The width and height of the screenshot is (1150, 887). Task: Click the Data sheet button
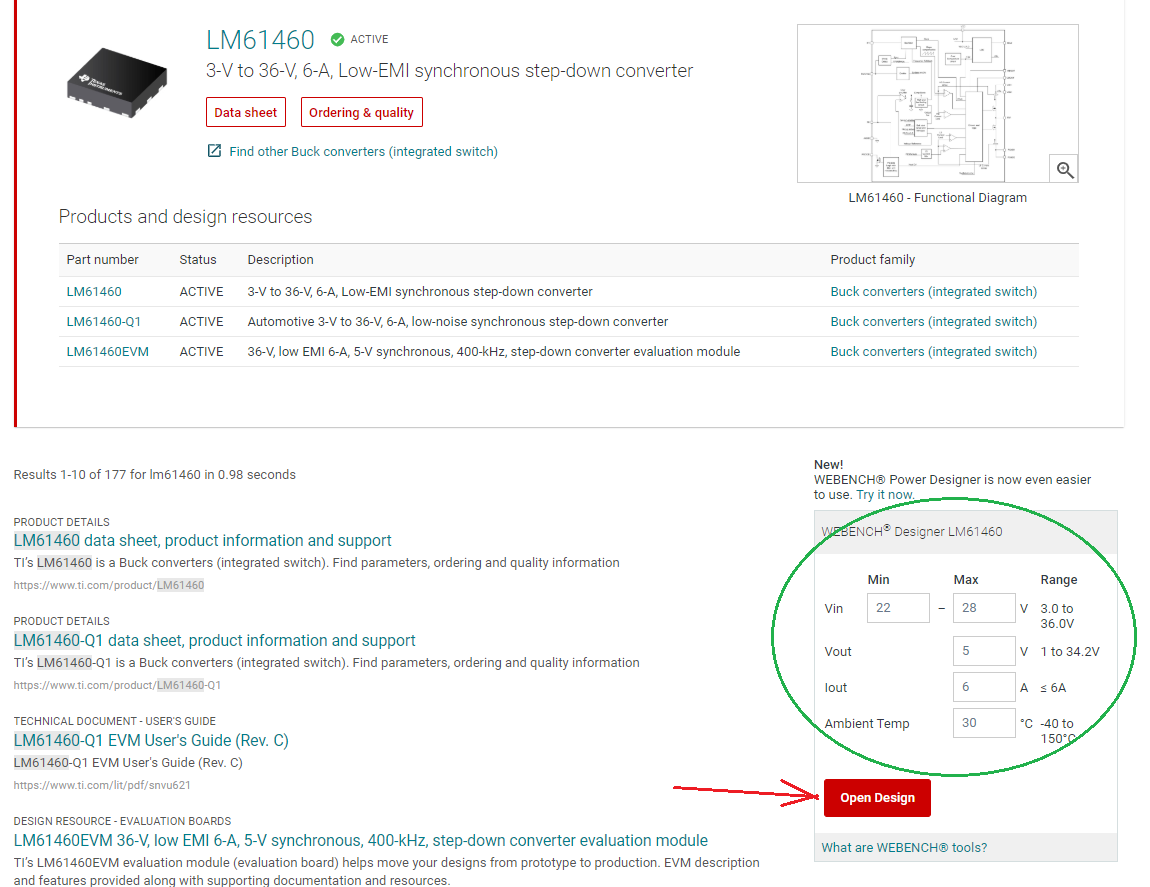coord(246,112)
